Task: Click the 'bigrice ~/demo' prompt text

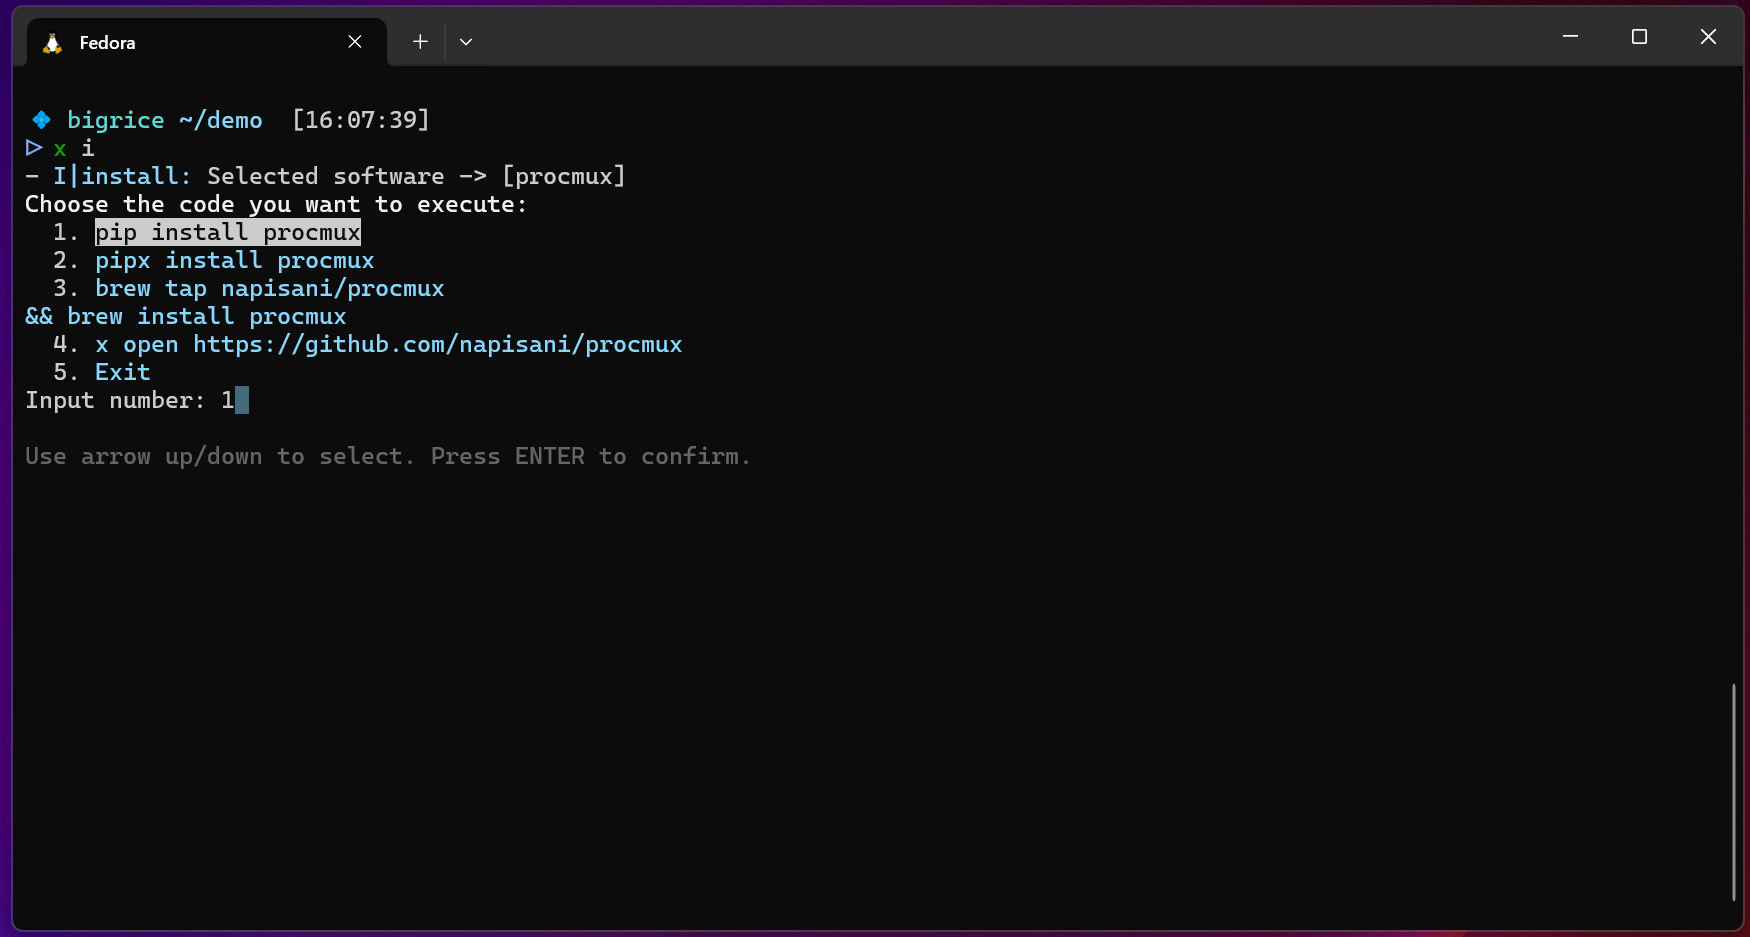Action: click(165, 120)
